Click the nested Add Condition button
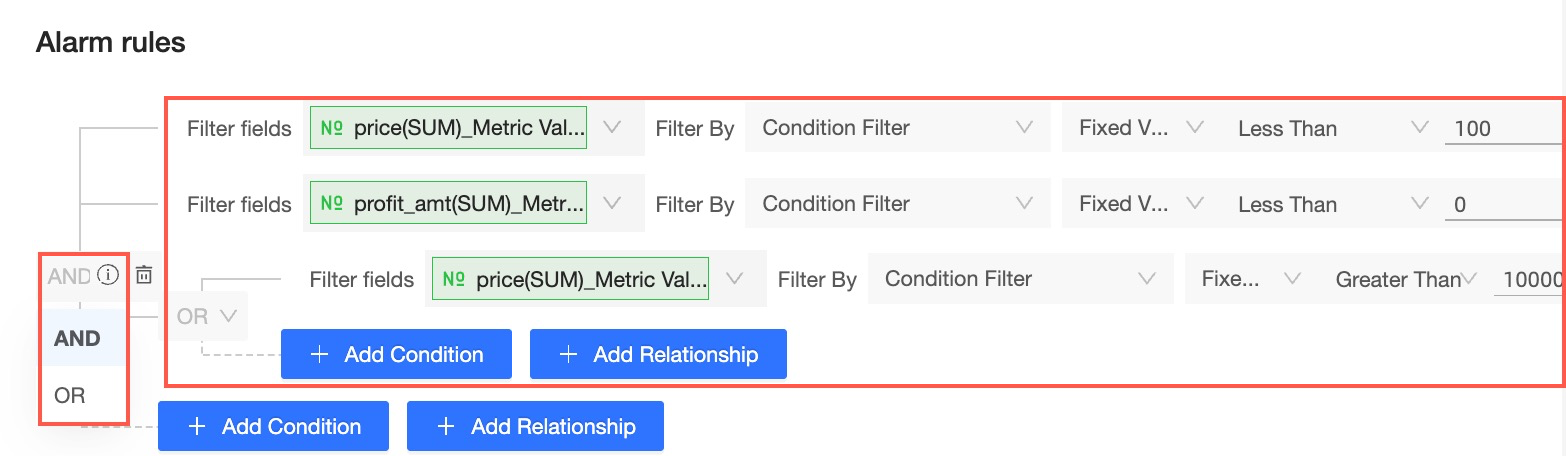Viewport: 1566px width, 456px height. coord(396,355)
